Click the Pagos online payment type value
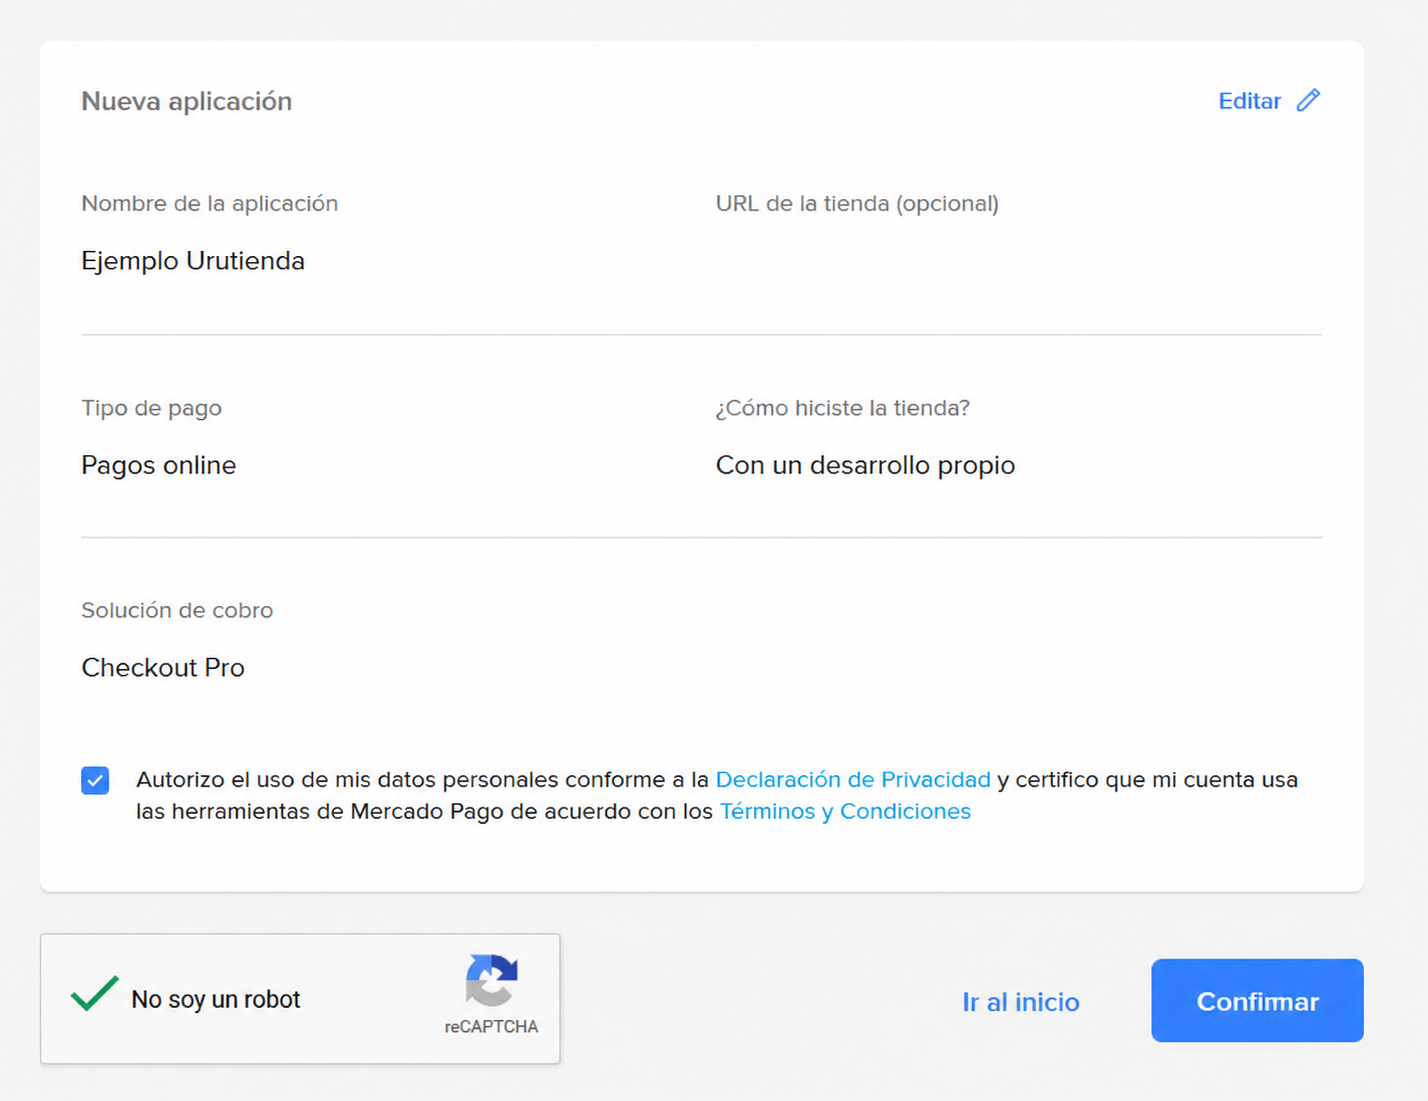Screen dimensions: 1428x1101 (x=159, y=465)
